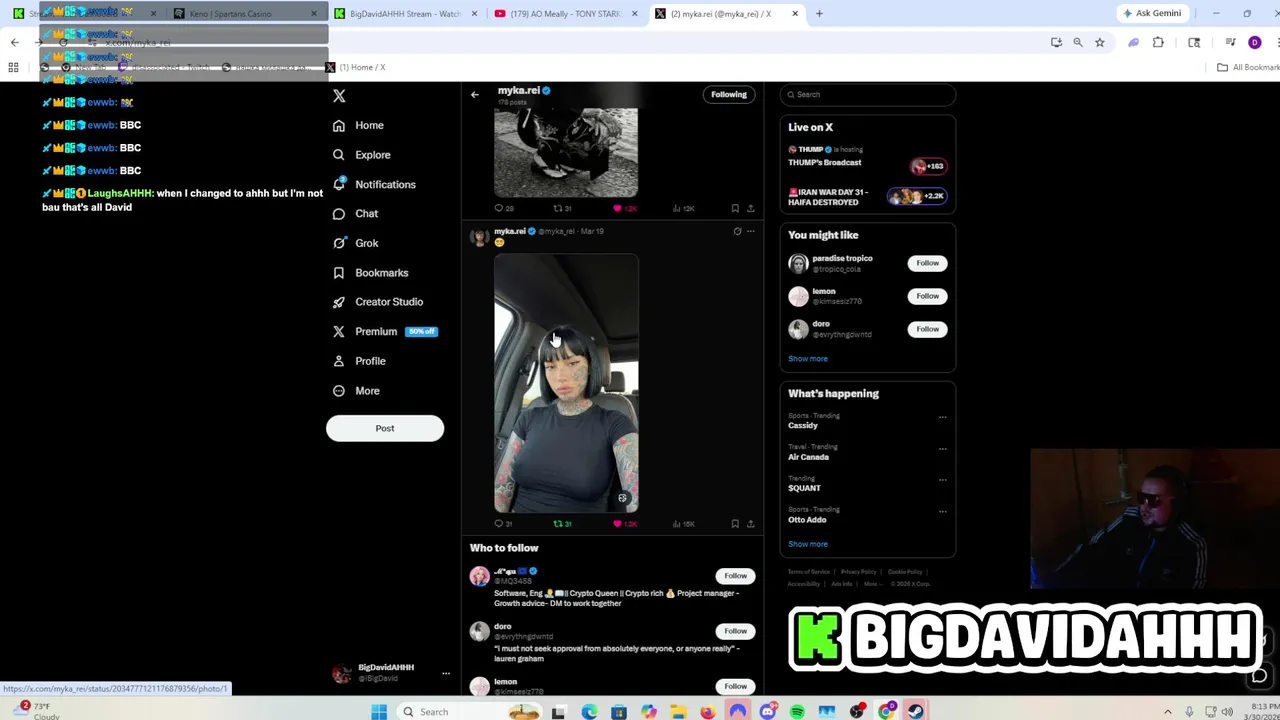
Task: Switch to AO Meally TONY STARK tab
Action: pos(567,14)
